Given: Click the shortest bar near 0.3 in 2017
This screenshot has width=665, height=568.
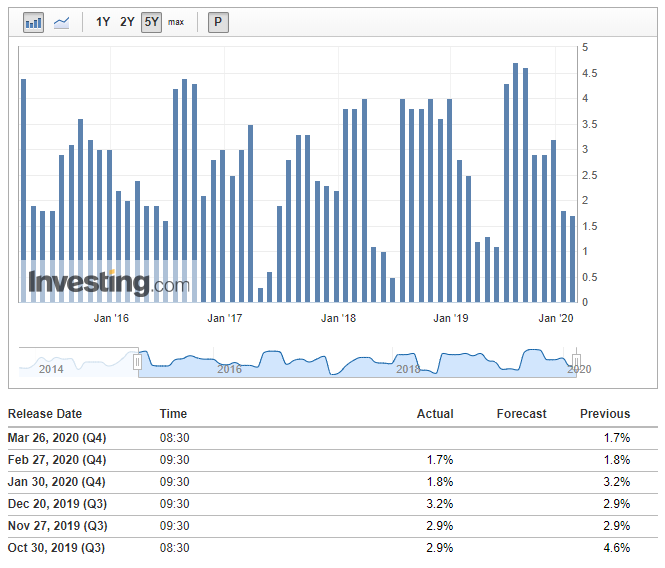Looking at the screenshot, I should (x=260, y=295).
